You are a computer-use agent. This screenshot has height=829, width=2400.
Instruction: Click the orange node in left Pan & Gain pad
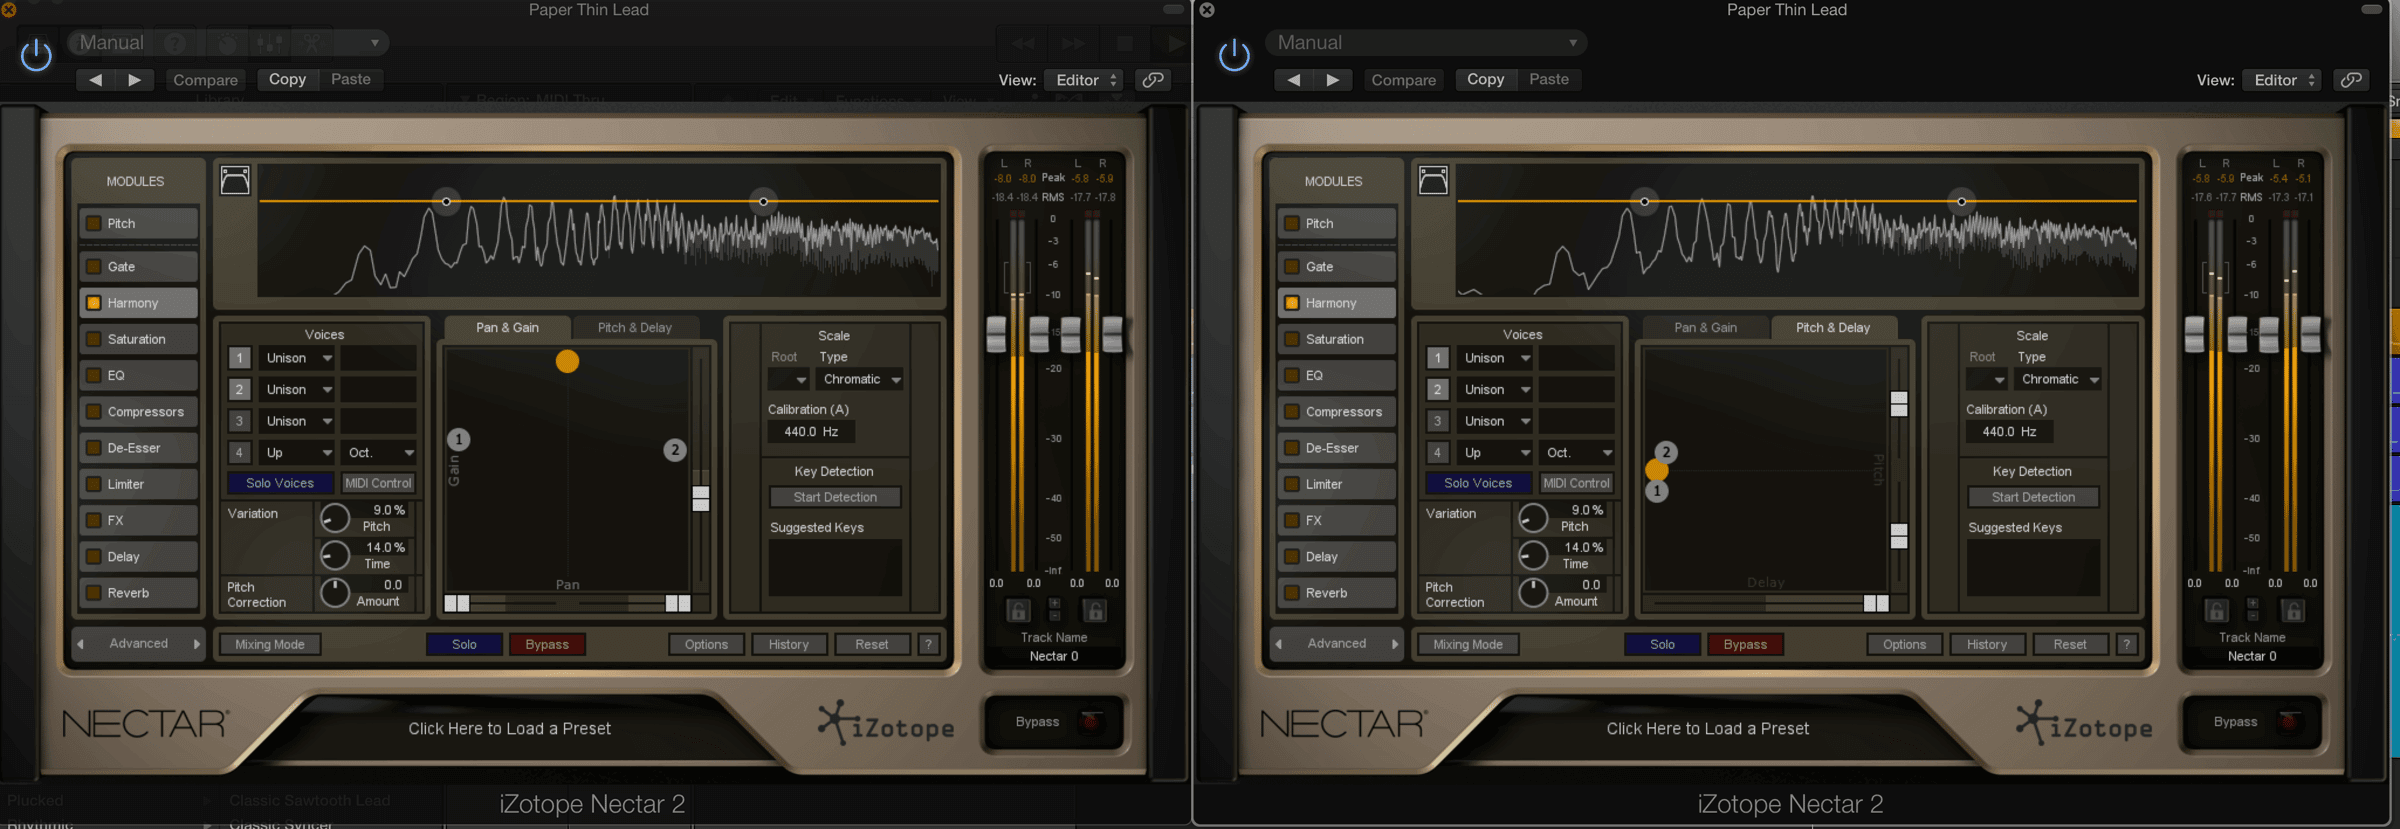point(567,361)
